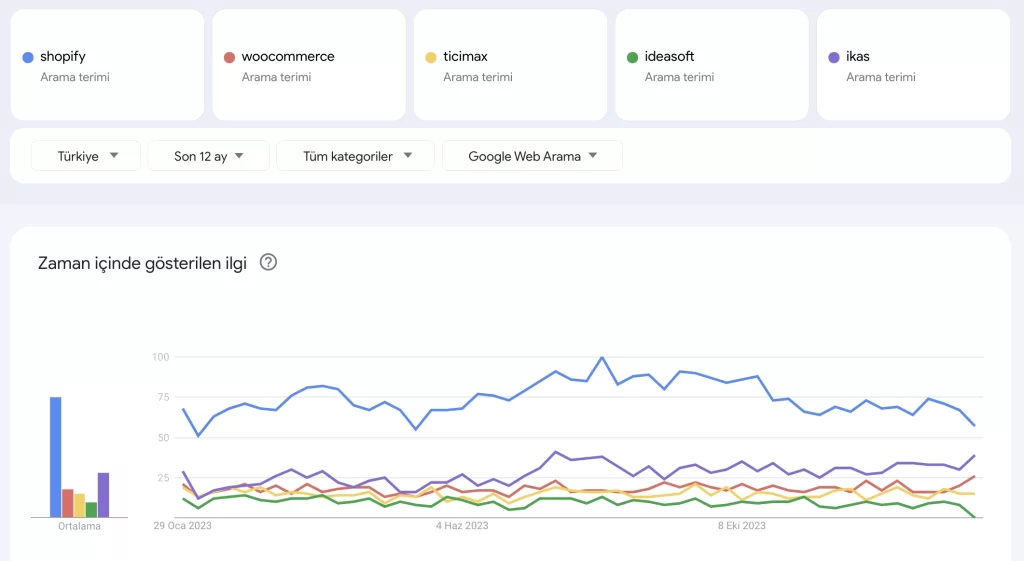Screen dimensions: 1024x561
Task: Open the Türkiye region dropdown
Action: [86, 156]
